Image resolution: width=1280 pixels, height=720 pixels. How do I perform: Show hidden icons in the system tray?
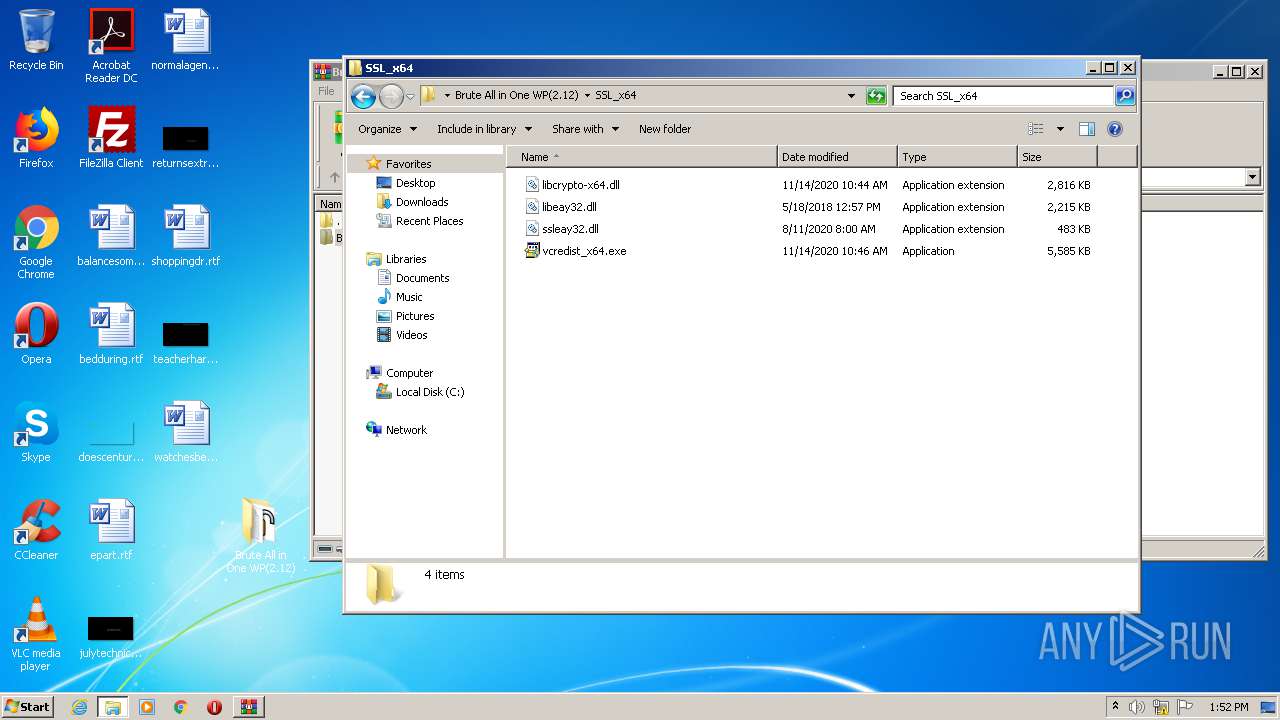click(1115, 707)
